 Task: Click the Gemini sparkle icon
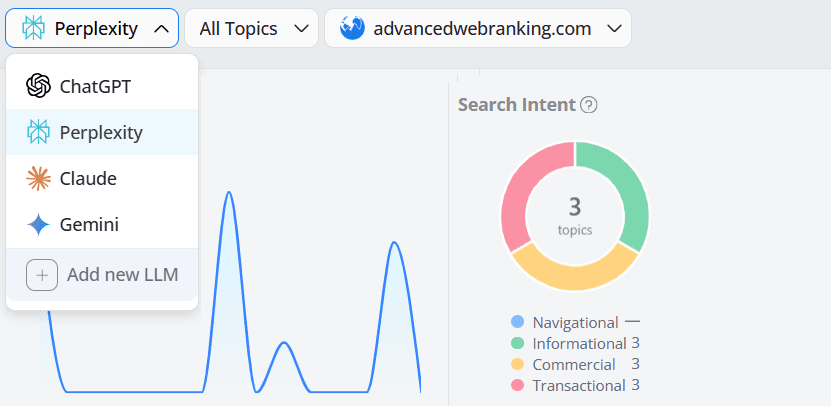point(38,225)
